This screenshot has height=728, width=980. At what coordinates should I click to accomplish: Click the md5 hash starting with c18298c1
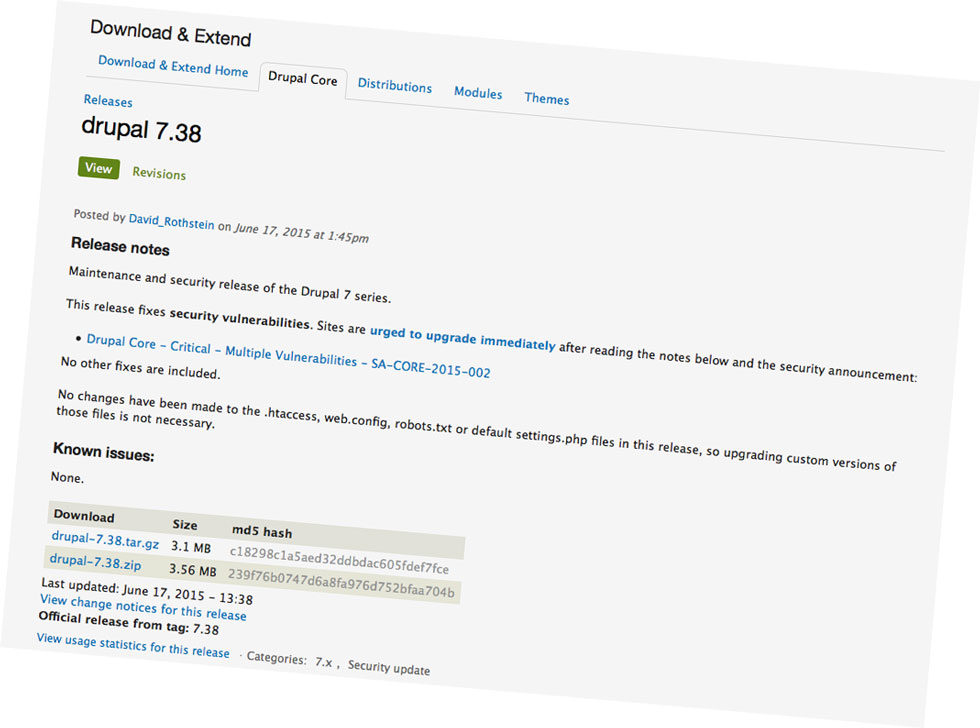click(x=339, y=559)
